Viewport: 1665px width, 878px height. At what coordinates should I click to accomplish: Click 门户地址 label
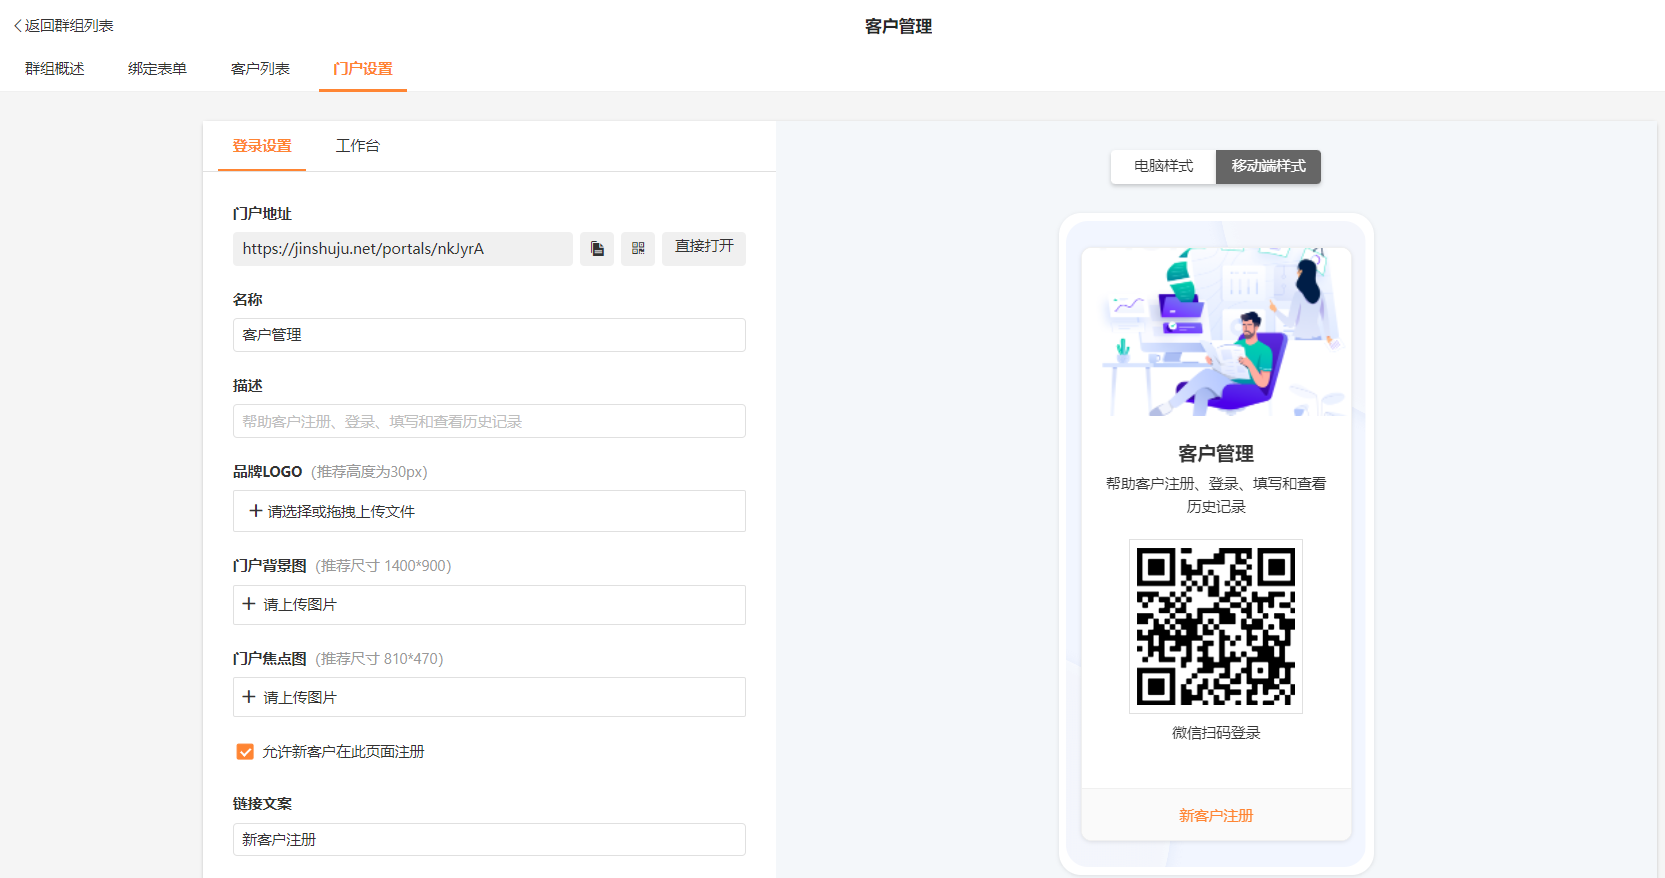point(262,214)
